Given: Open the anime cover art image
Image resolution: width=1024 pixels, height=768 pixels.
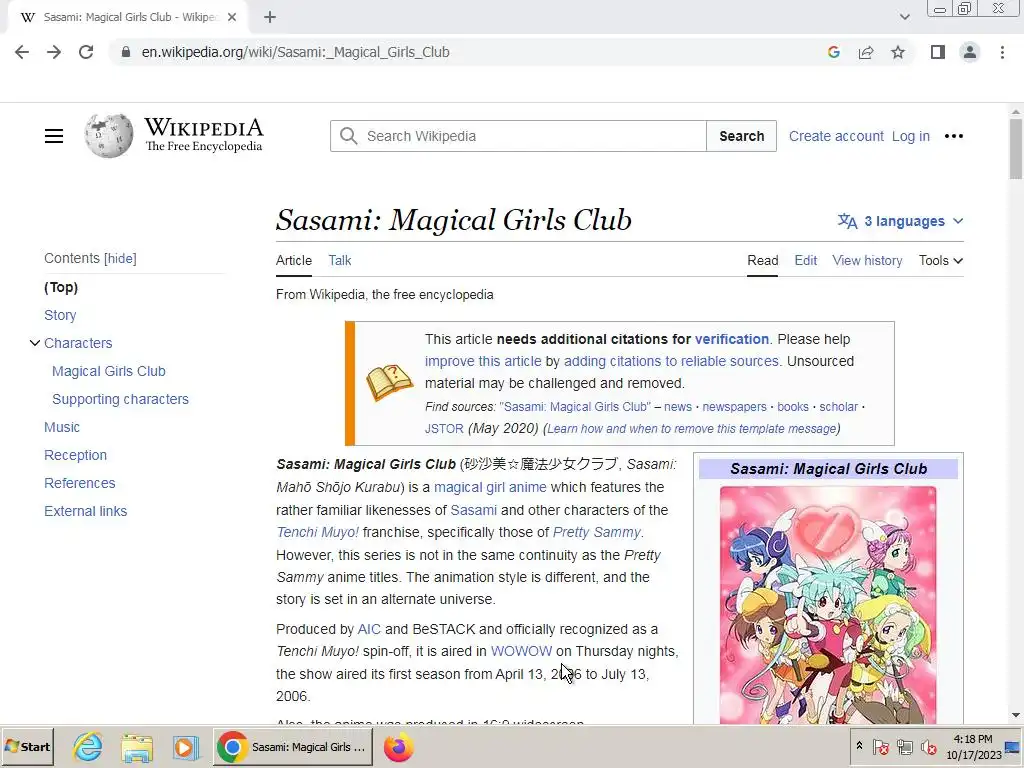Looking at the screenshot, I should [827, 604].
